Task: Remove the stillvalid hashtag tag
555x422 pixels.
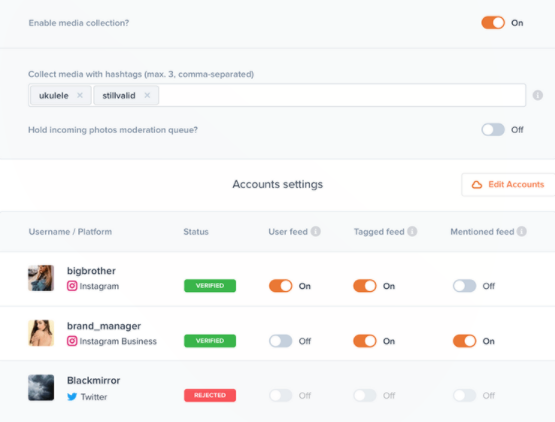Action: (x=147, y=95)
